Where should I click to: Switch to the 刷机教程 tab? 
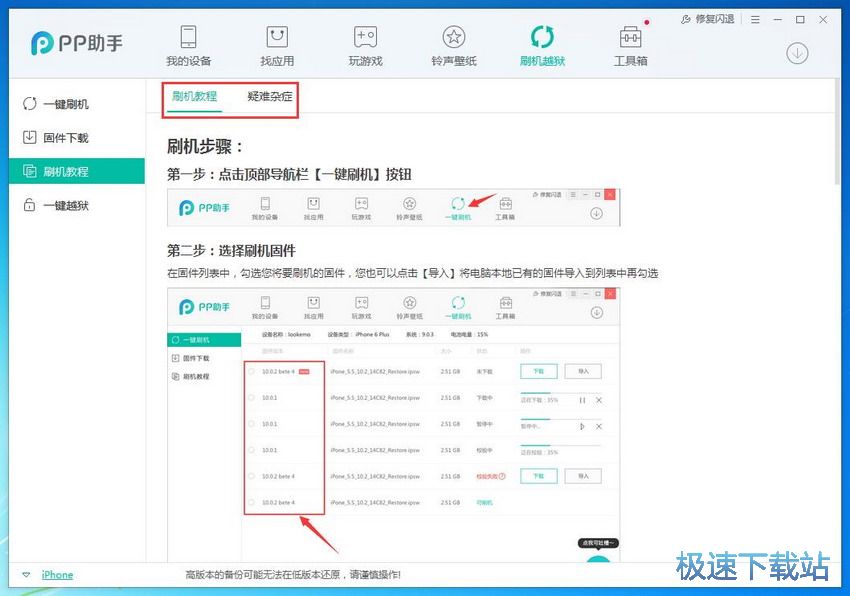[195, 97]
